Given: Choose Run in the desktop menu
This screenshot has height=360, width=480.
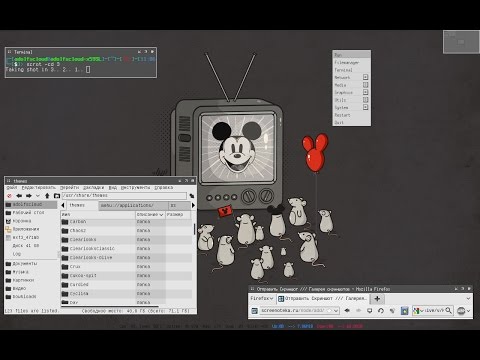Looking at the screenshot, I should (351, 55).
